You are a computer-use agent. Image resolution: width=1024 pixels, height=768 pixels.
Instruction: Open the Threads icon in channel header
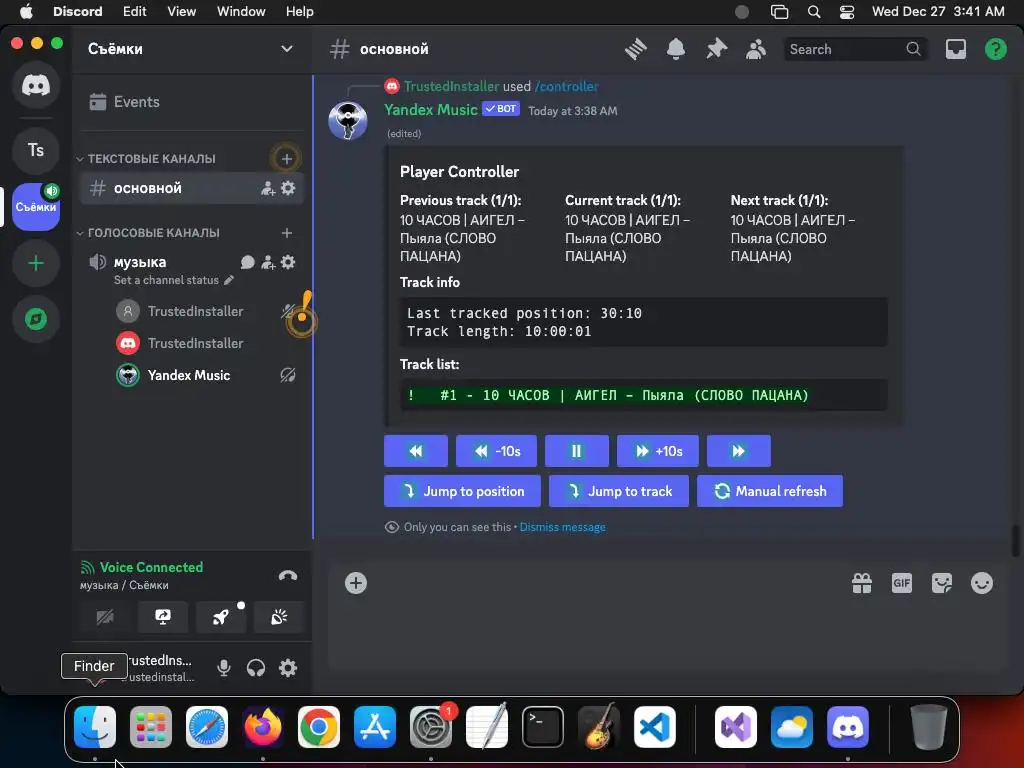tap(635, 49)
